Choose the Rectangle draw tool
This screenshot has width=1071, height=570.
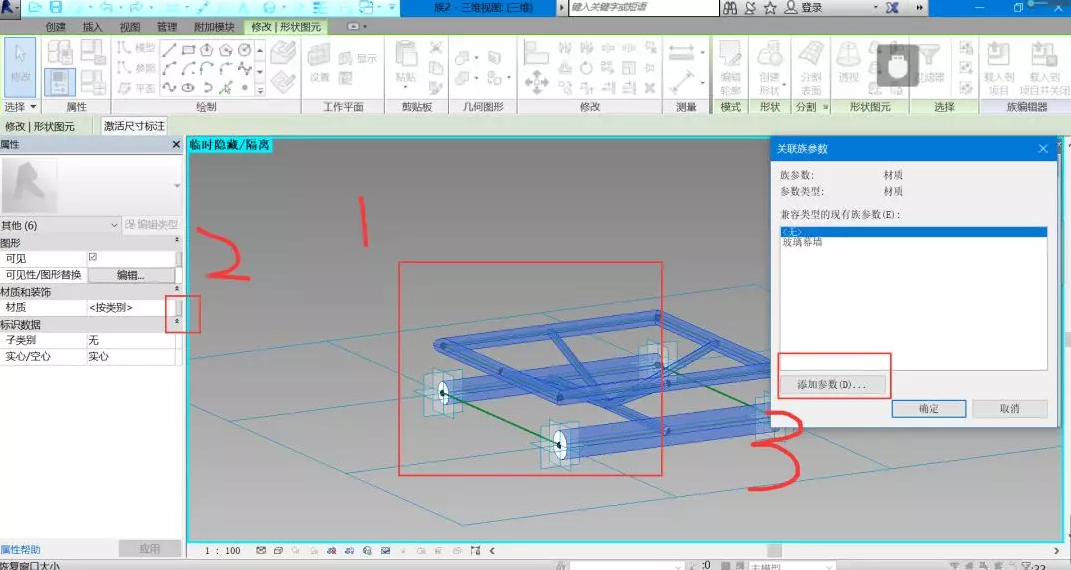pyautogui.click(x=188, y=49)
